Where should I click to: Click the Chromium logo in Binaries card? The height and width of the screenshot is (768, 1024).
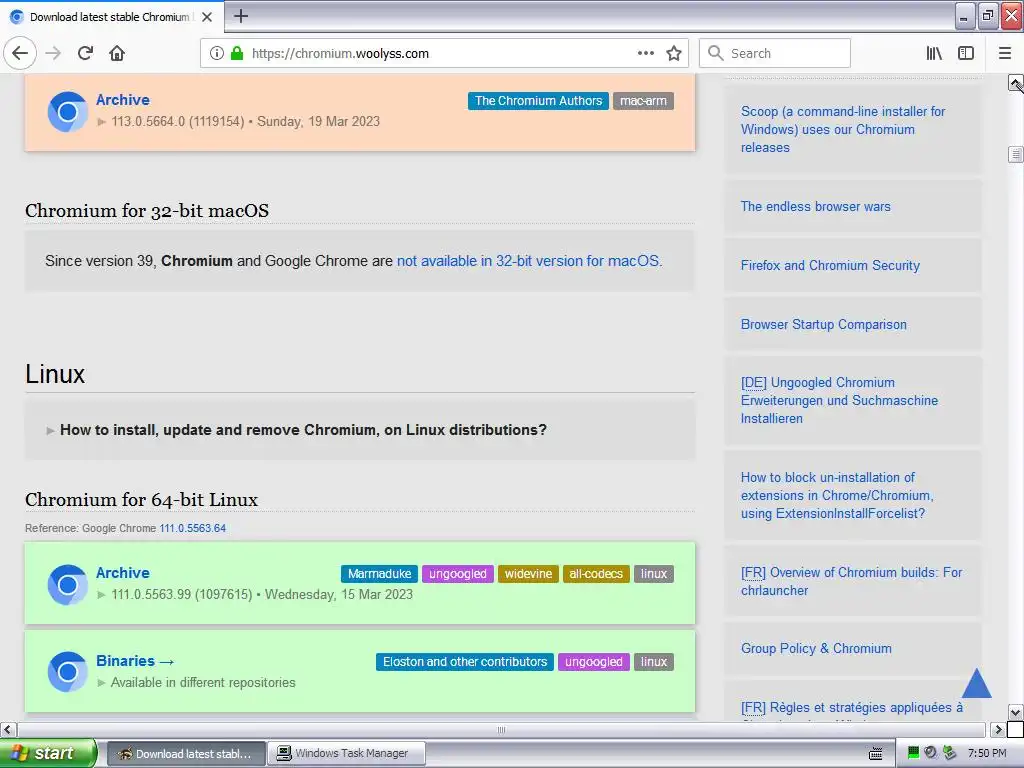tap(67, 671)
